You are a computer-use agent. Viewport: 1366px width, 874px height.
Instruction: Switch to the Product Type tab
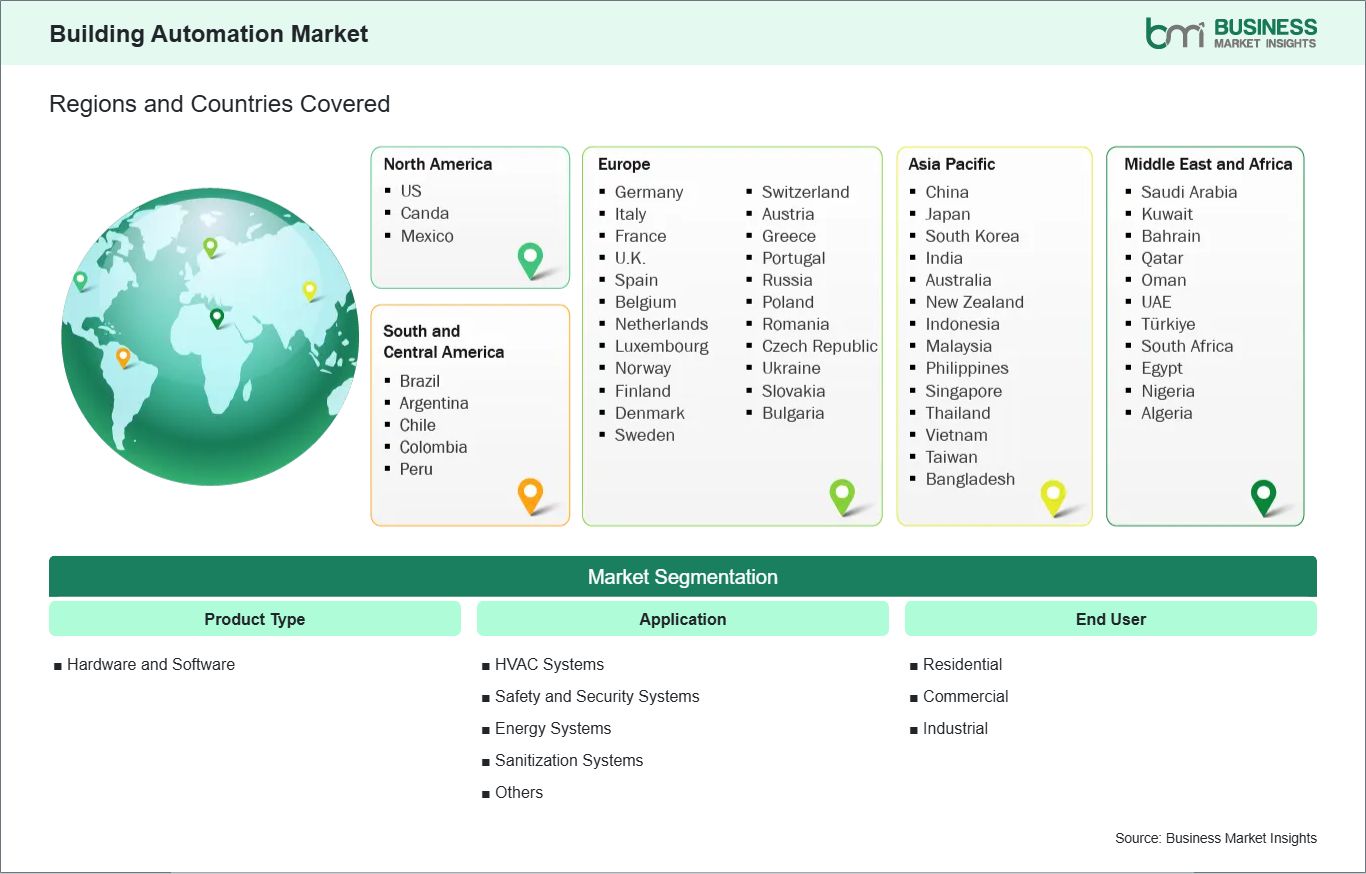[254, 618]
